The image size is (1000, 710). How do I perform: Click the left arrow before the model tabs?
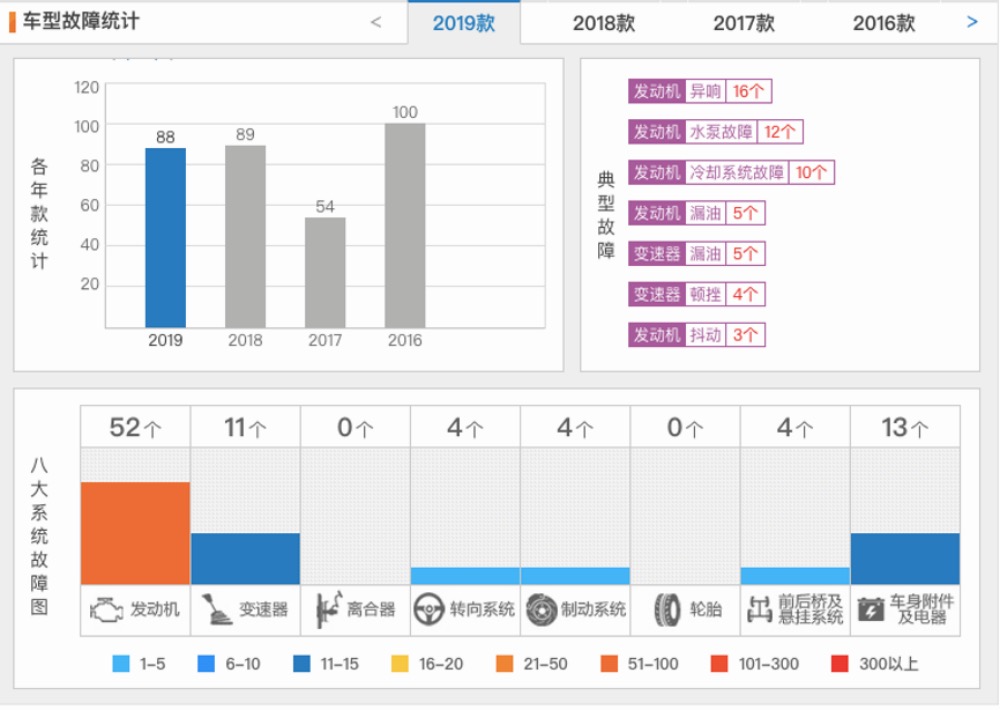(x=376, y=21)
